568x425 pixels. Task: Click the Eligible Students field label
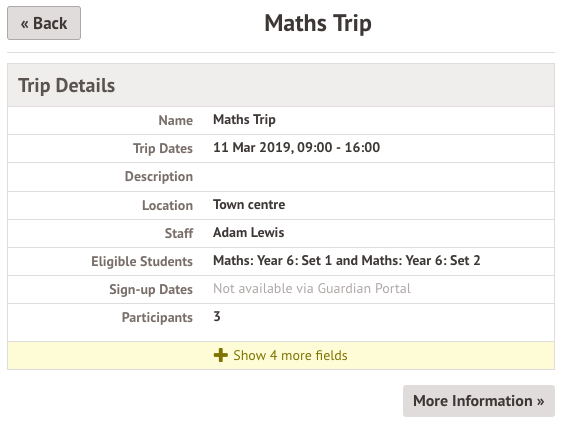[142, 261]
